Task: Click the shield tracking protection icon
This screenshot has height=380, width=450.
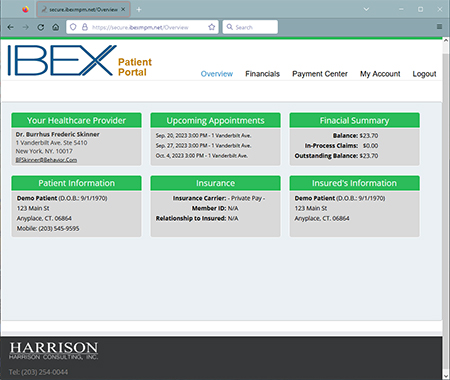Action: click(73, 27)
